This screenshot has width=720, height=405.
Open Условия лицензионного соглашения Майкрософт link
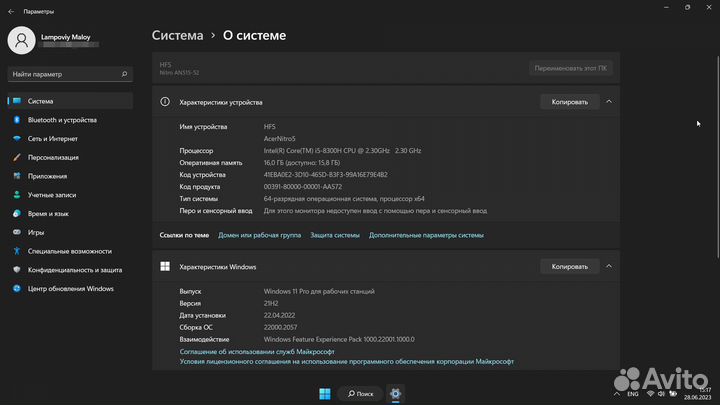click(347, 362)
